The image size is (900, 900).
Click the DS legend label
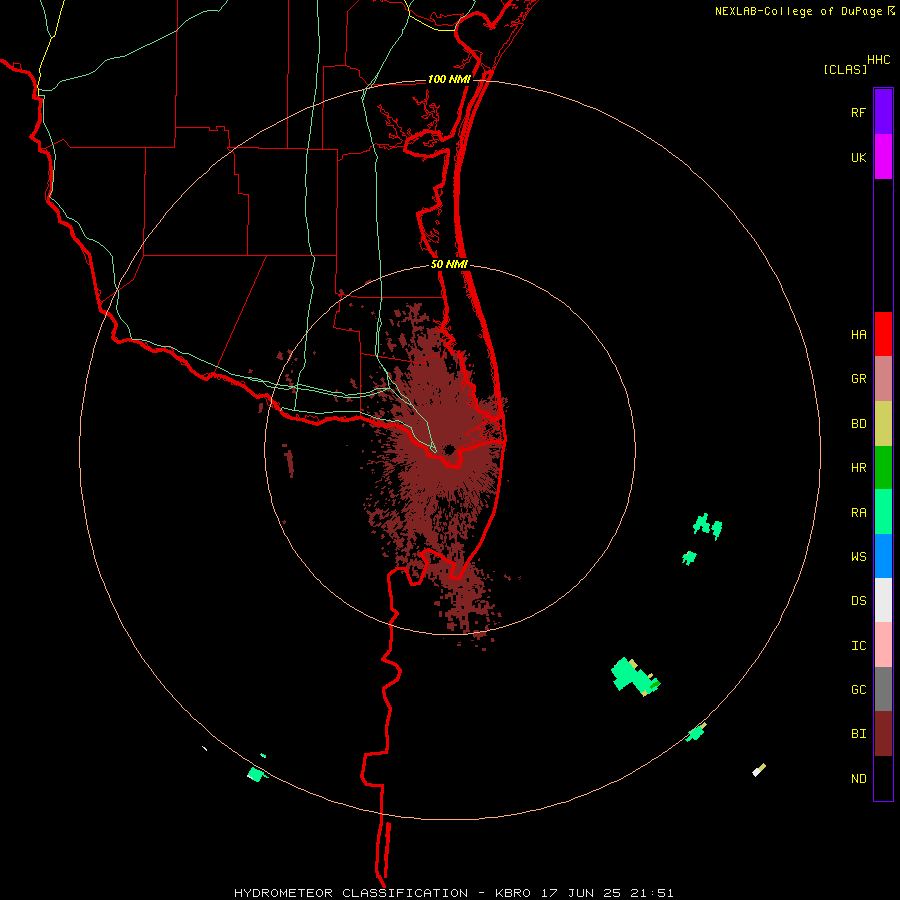click(859, 601)
